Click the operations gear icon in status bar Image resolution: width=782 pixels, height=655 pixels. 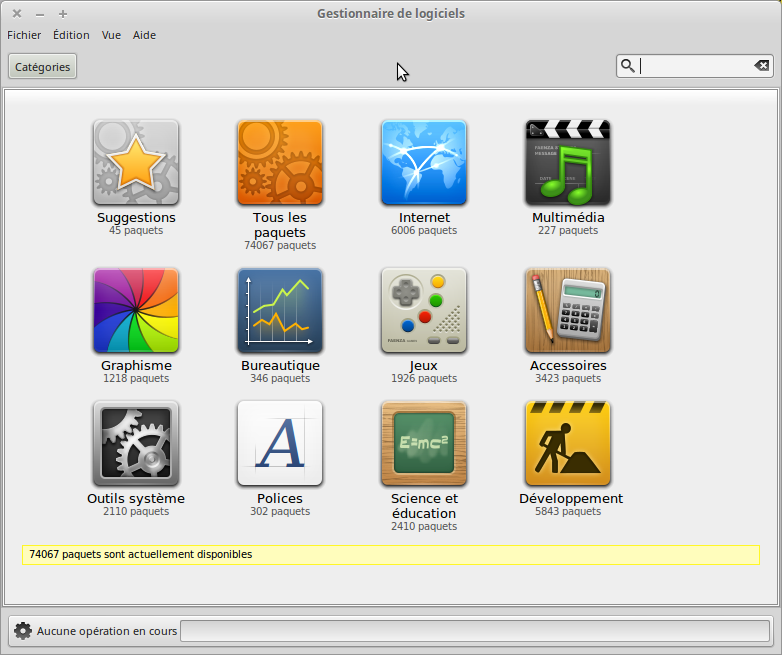[x=23, y=631]
